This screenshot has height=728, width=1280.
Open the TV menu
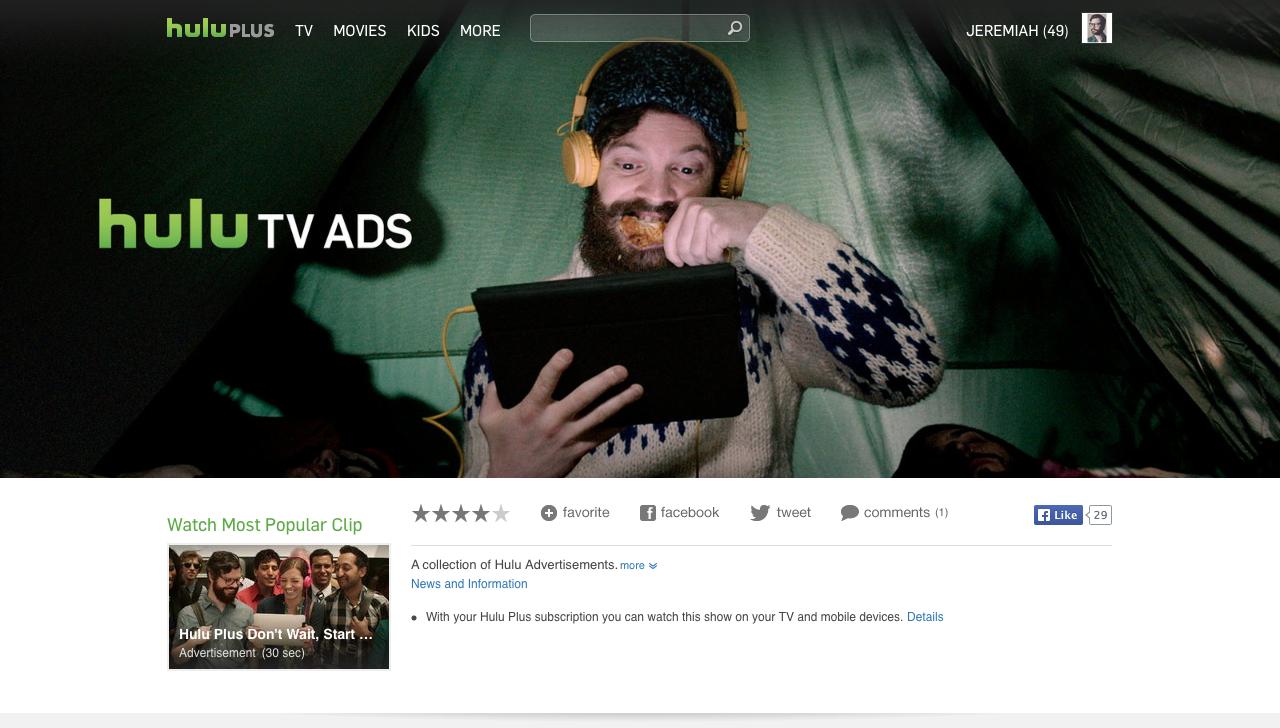tap(304, 31)
